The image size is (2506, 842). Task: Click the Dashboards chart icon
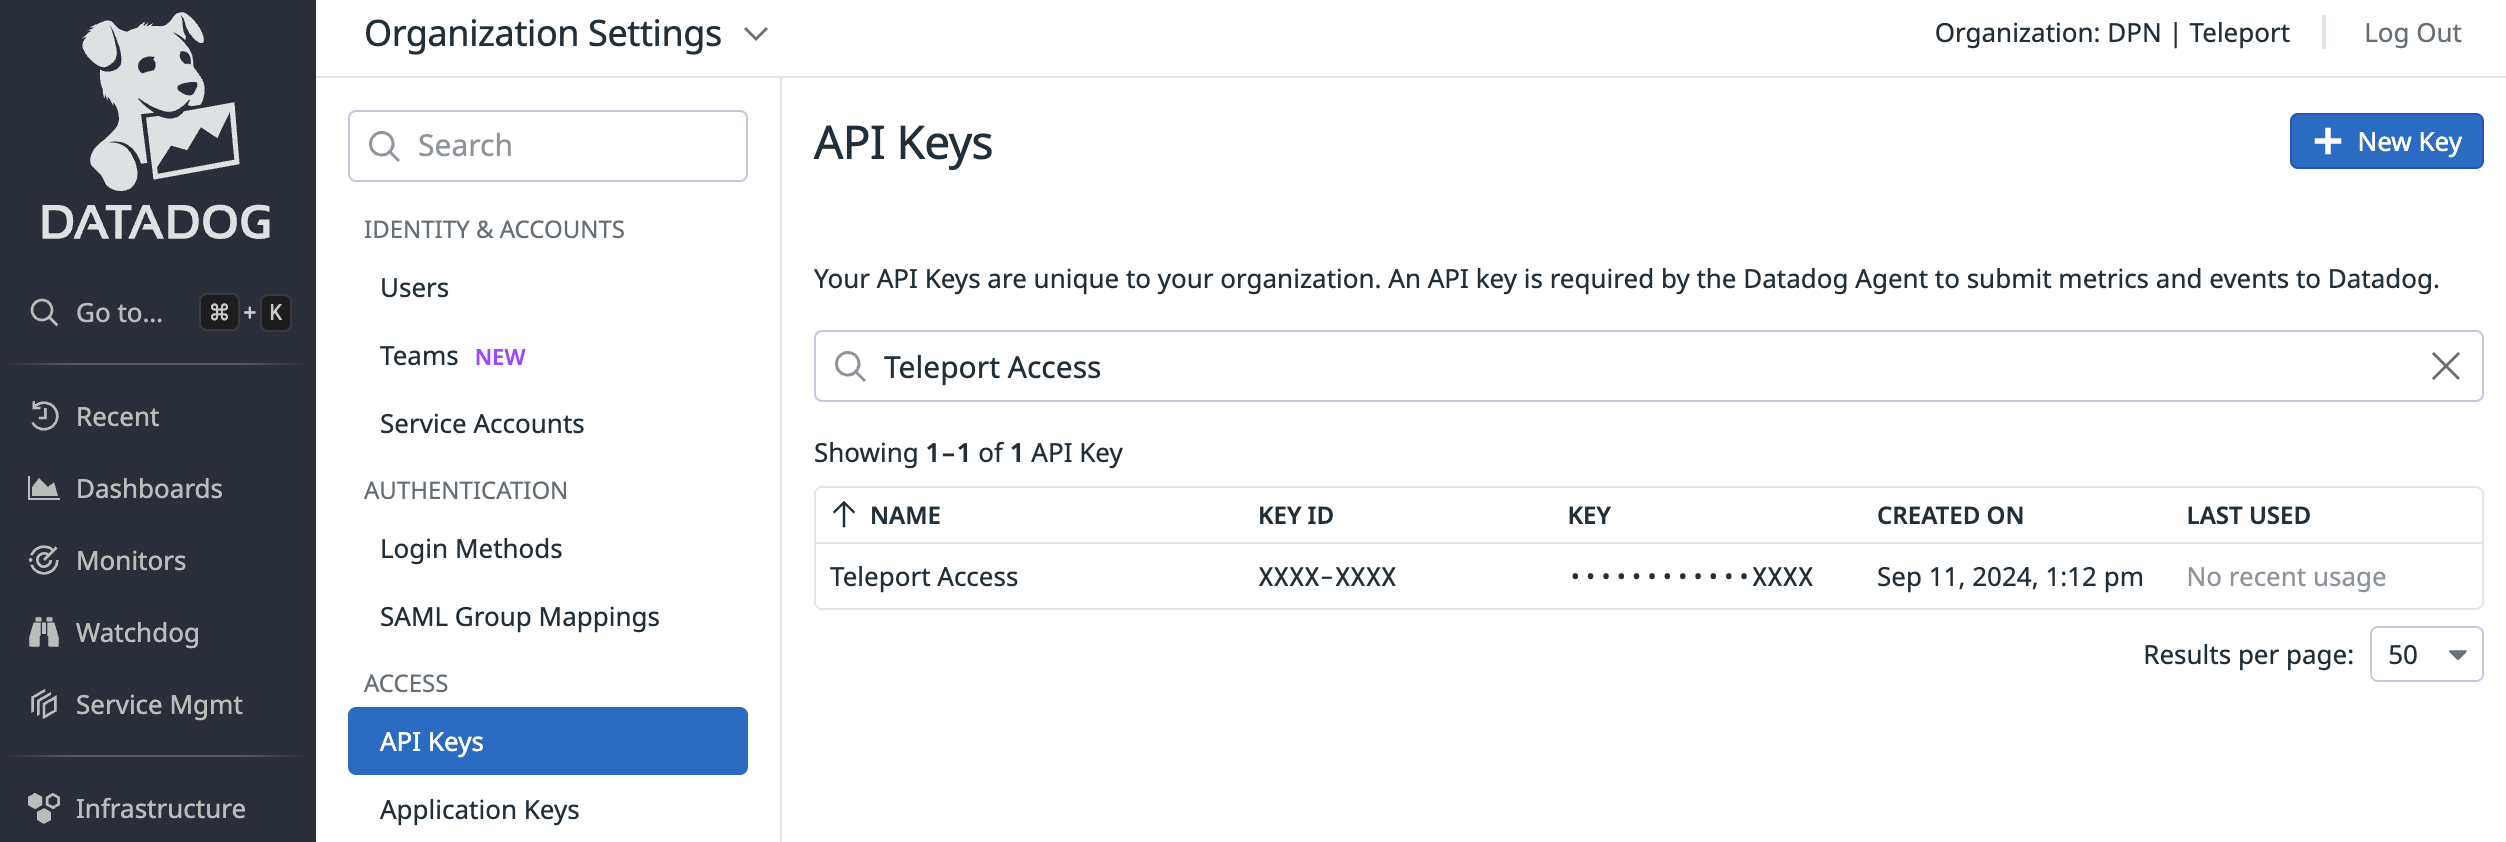coord(44,488)
